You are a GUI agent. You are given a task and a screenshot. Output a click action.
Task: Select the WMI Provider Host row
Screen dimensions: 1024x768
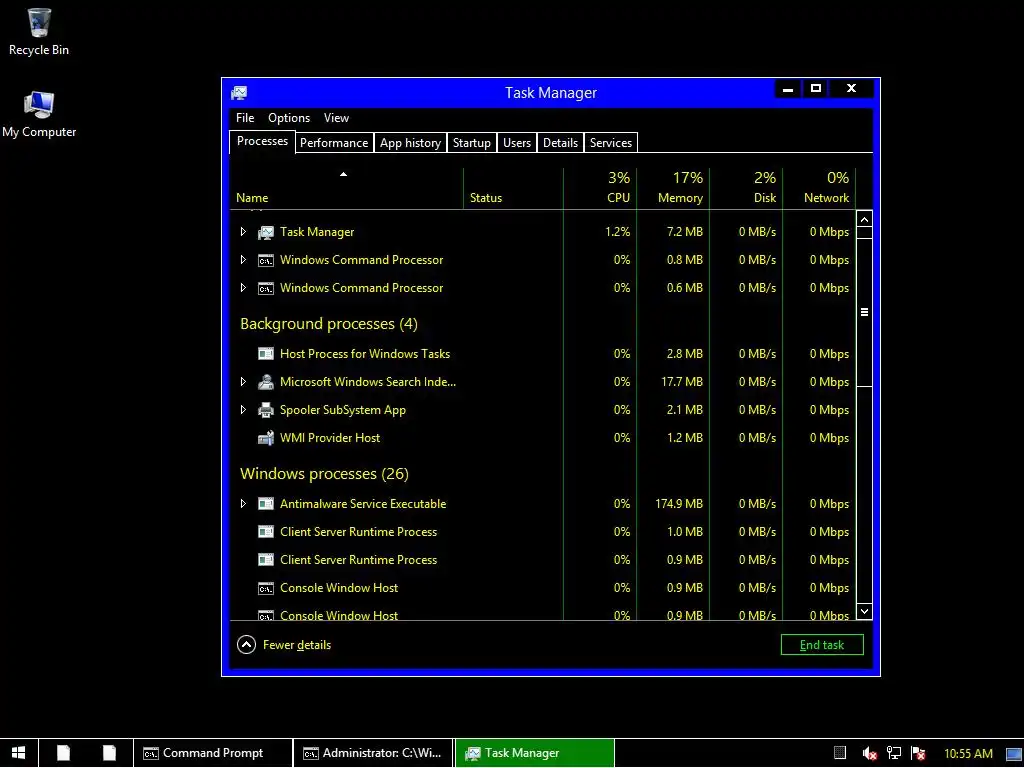(543, 438)
